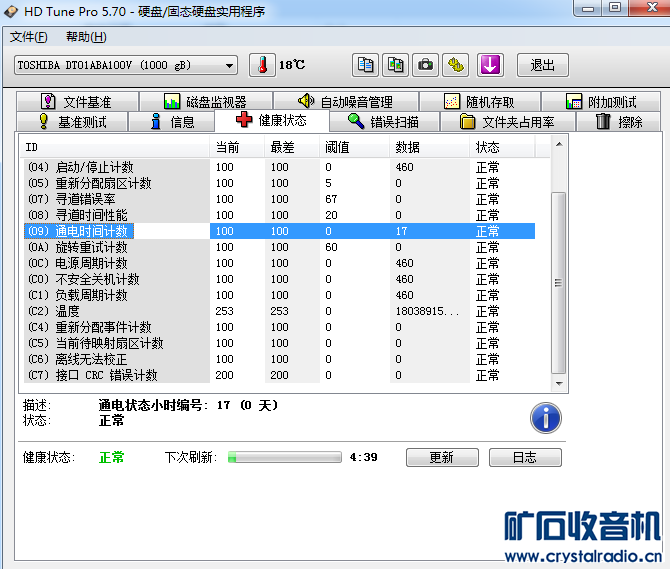Select row (09) 通电时间计数

tap(279, 231)
